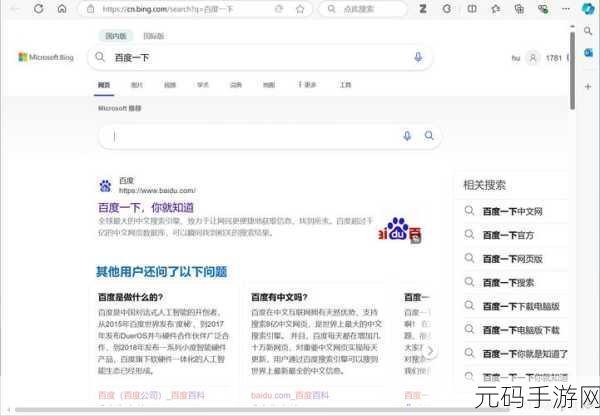Click related search 百度一下官方
The image size is (600, 416).
click(508, 235)
